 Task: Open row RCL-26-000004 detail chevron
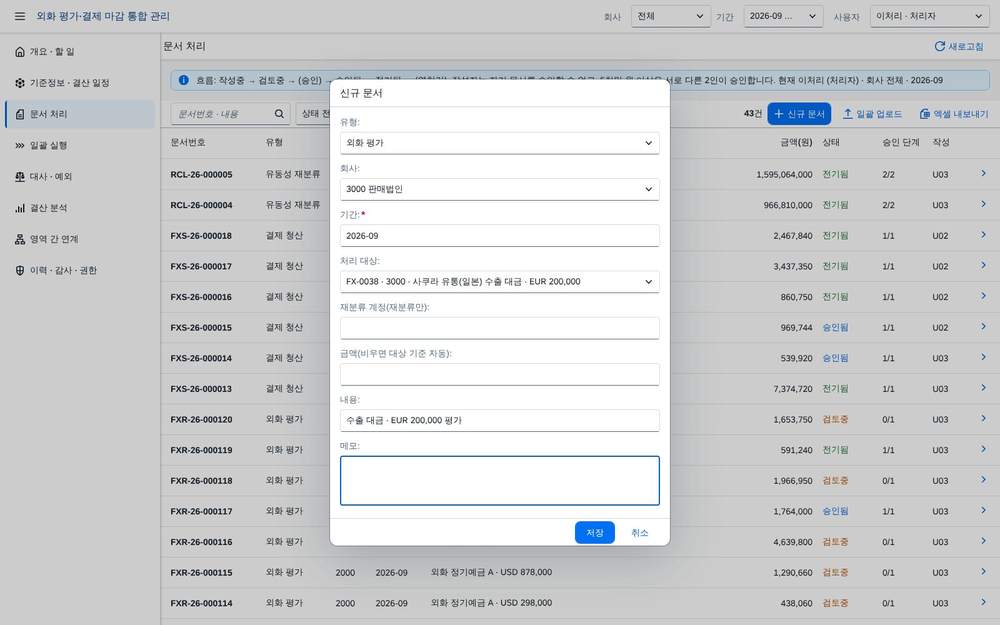point(983,204)
